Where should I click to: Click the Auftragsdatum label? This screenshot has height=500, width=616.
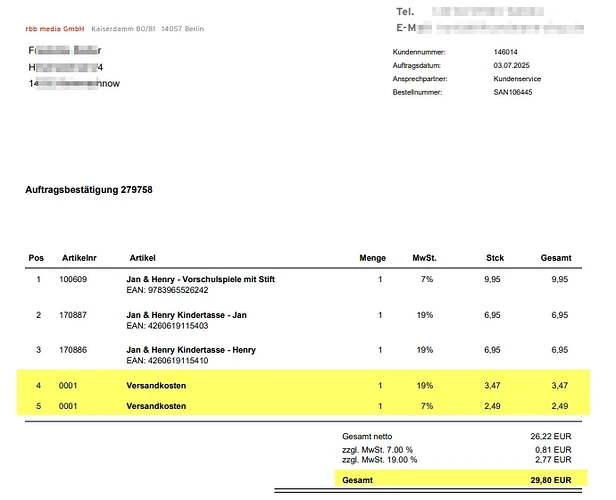click(x=416, y=65)
